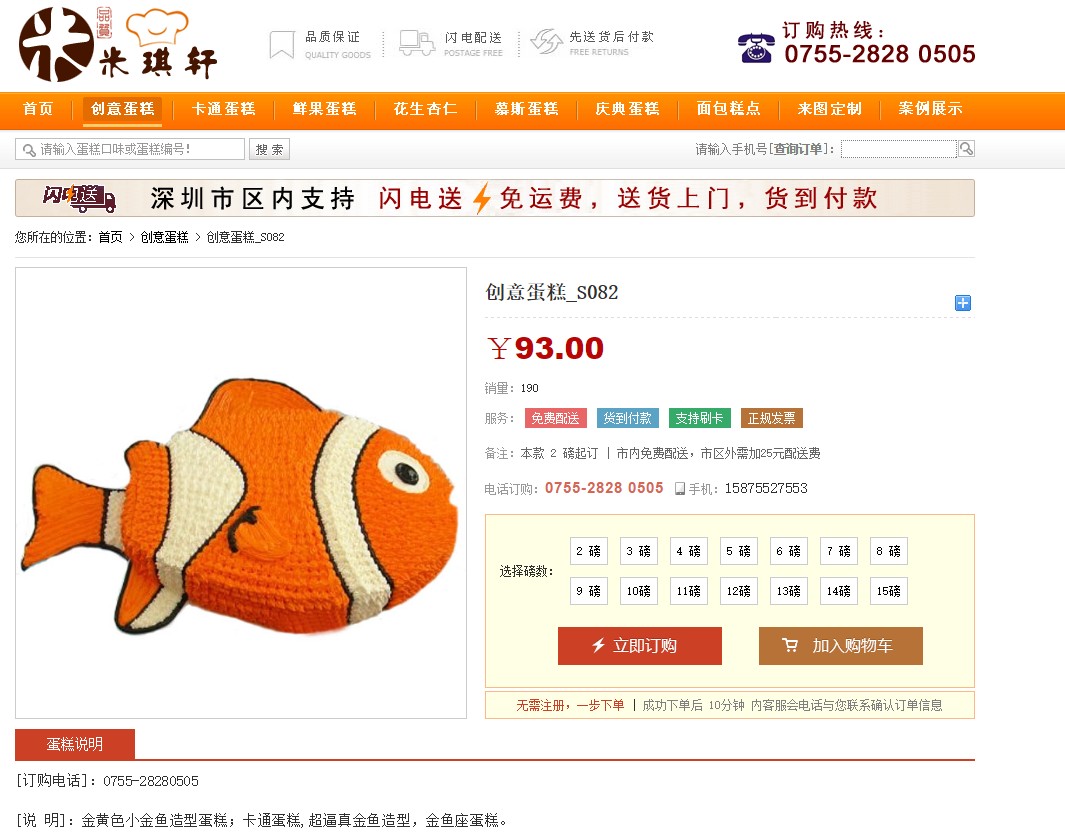Open the 卡通蛋糕 menu
The height and width of the screenshot is (839, 1065).
pos(223,109)
